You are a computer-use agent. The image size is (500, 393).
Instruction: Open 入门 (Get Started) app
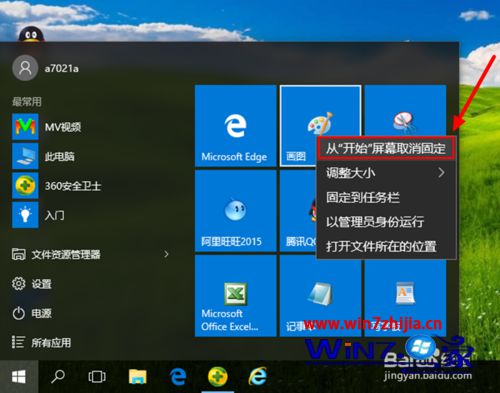[x=38, y=215]
